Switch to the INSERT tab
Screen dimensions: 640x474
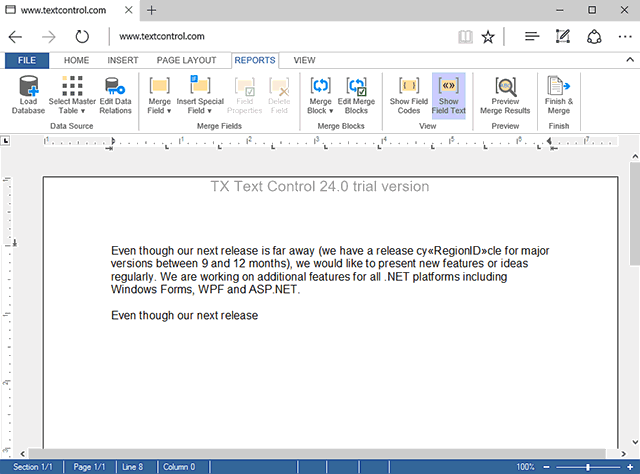point(123,60)
